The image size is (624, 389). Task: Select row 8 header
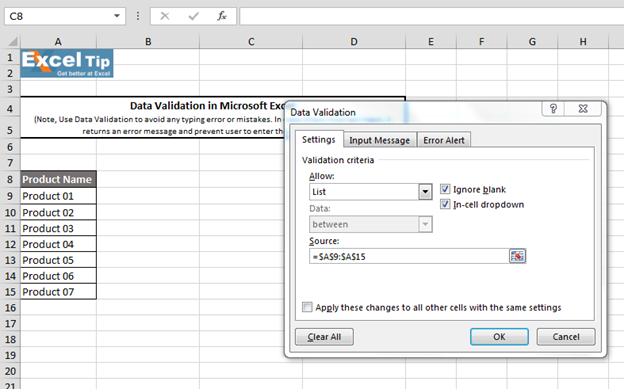point(10,179)
